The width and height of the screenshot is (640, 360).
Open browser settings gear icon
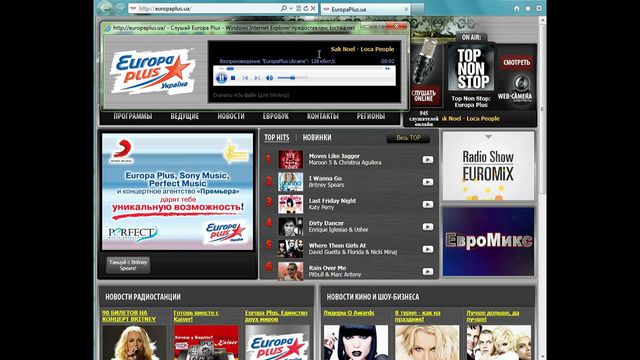(x=539, y=8)
